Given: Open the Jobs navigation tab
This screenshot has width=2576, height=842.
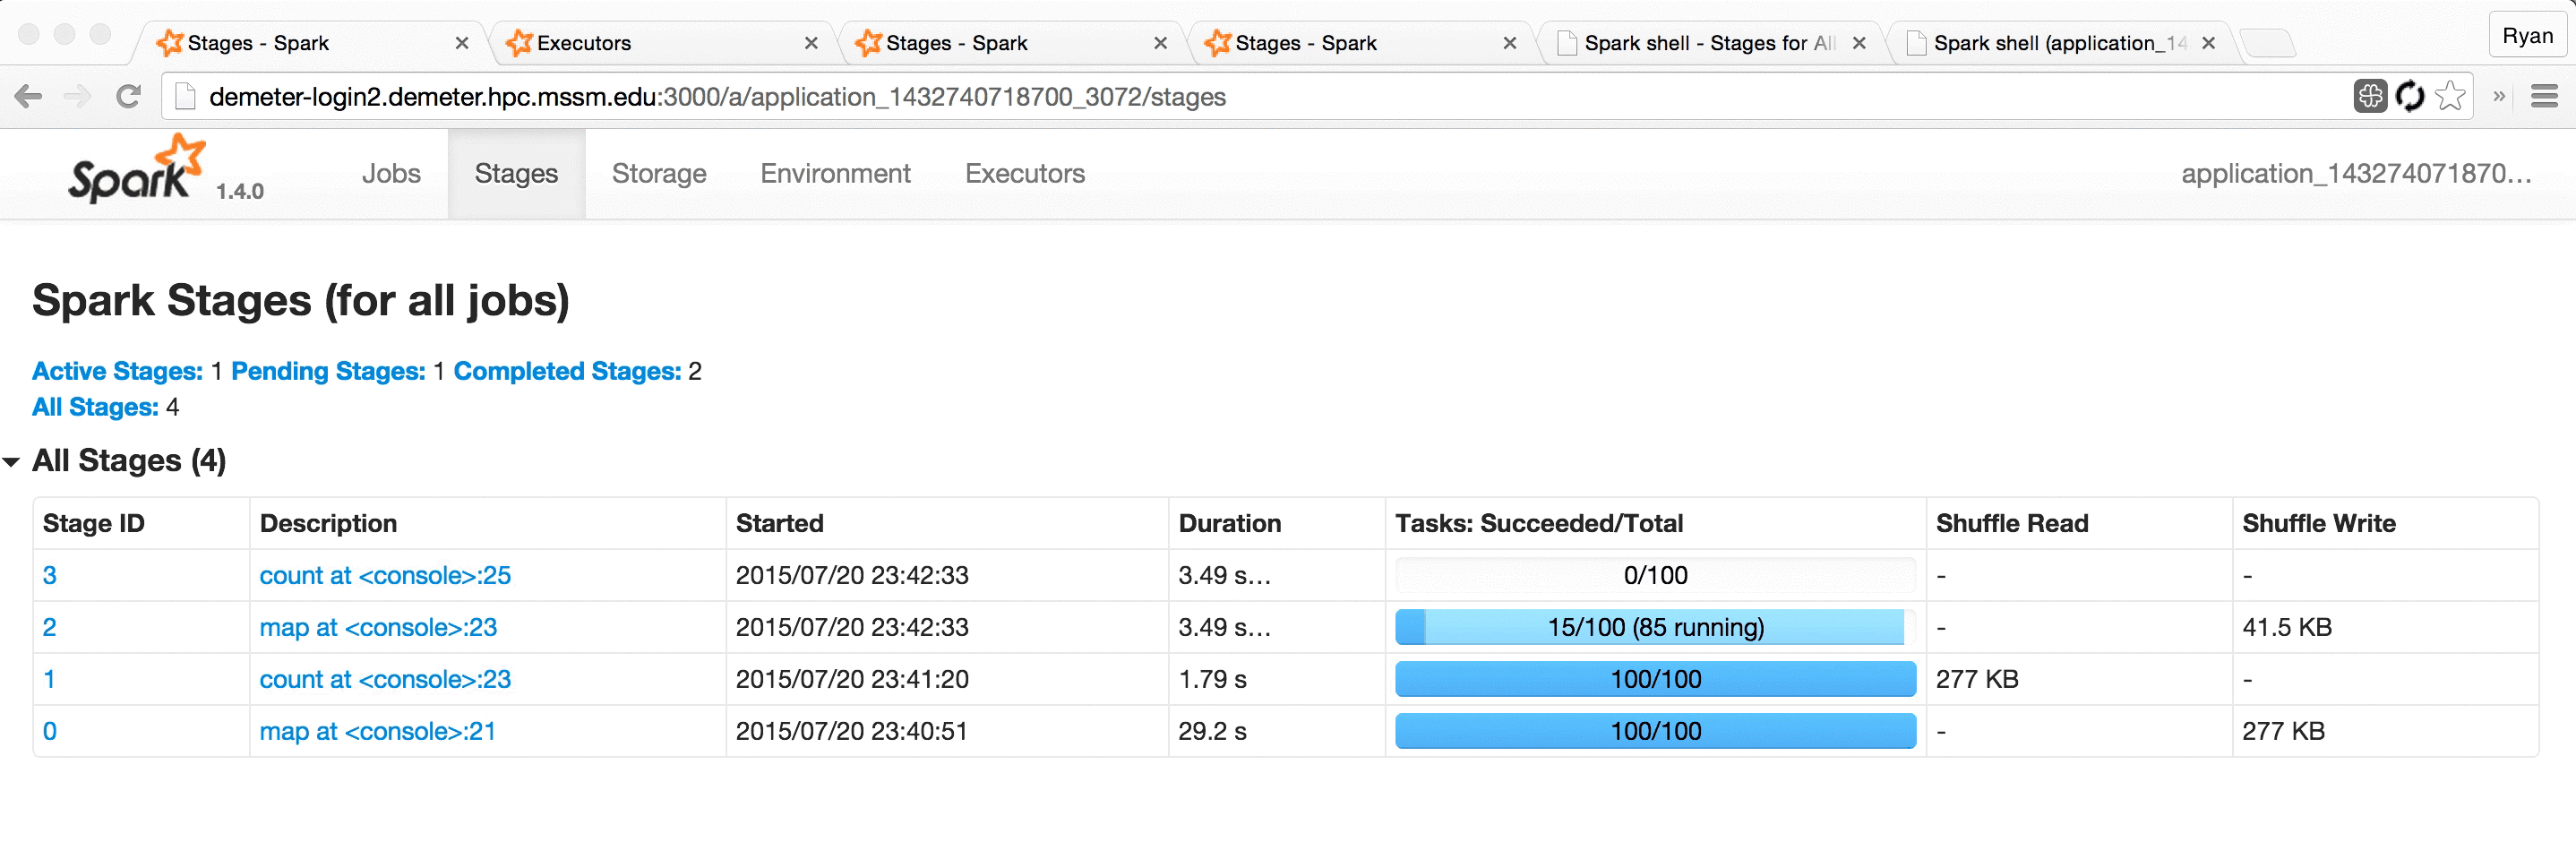Looking at the screenshot, I should 391,173.
